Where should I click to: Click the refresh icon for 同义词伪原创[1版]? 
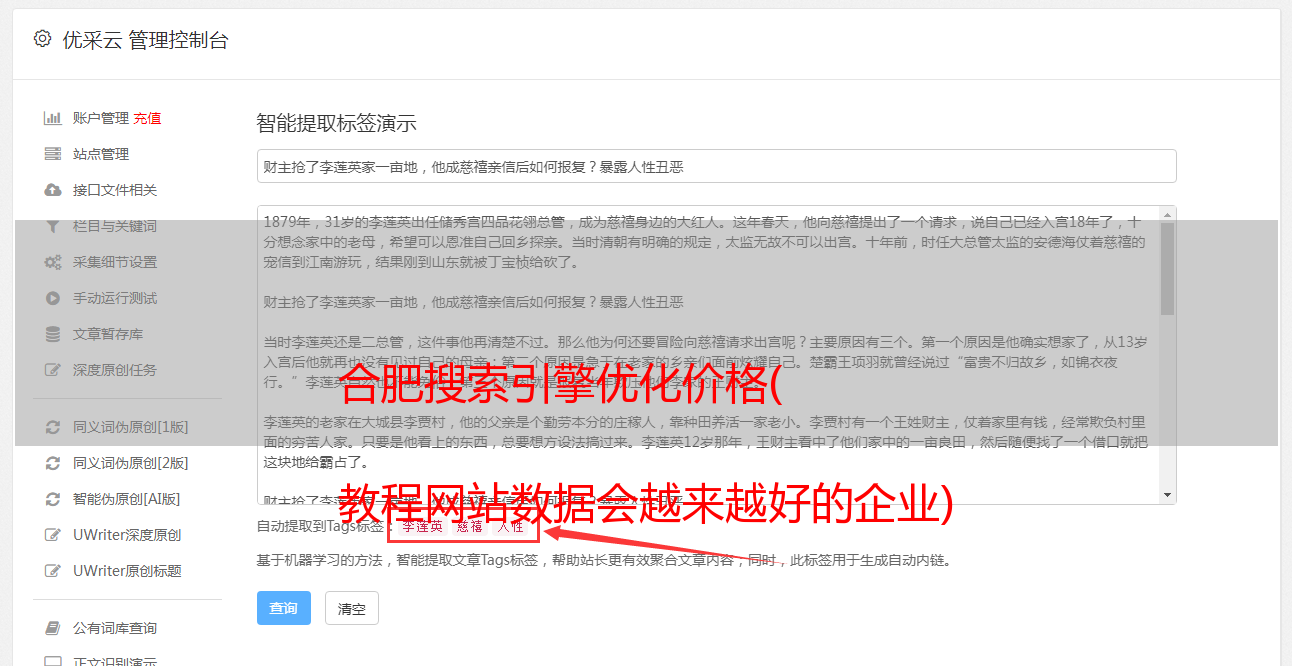pyautogui.click(x=53, y=427)
